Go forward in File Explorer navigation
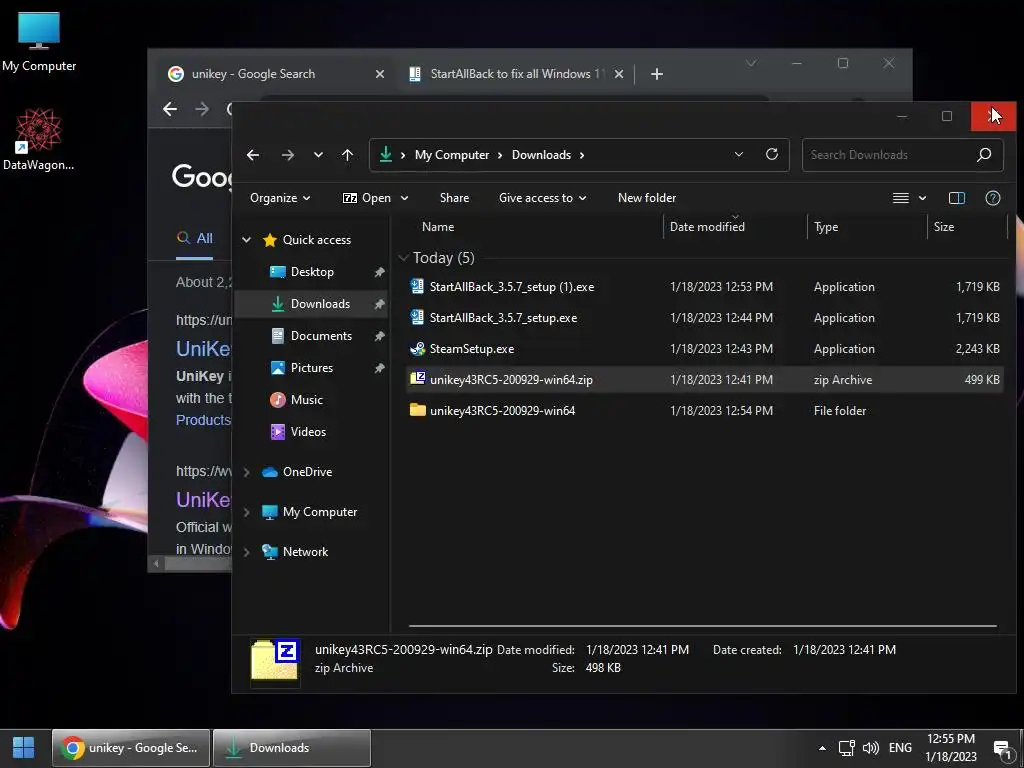This screenshot has width=1024, height=768. click(287, 155)
